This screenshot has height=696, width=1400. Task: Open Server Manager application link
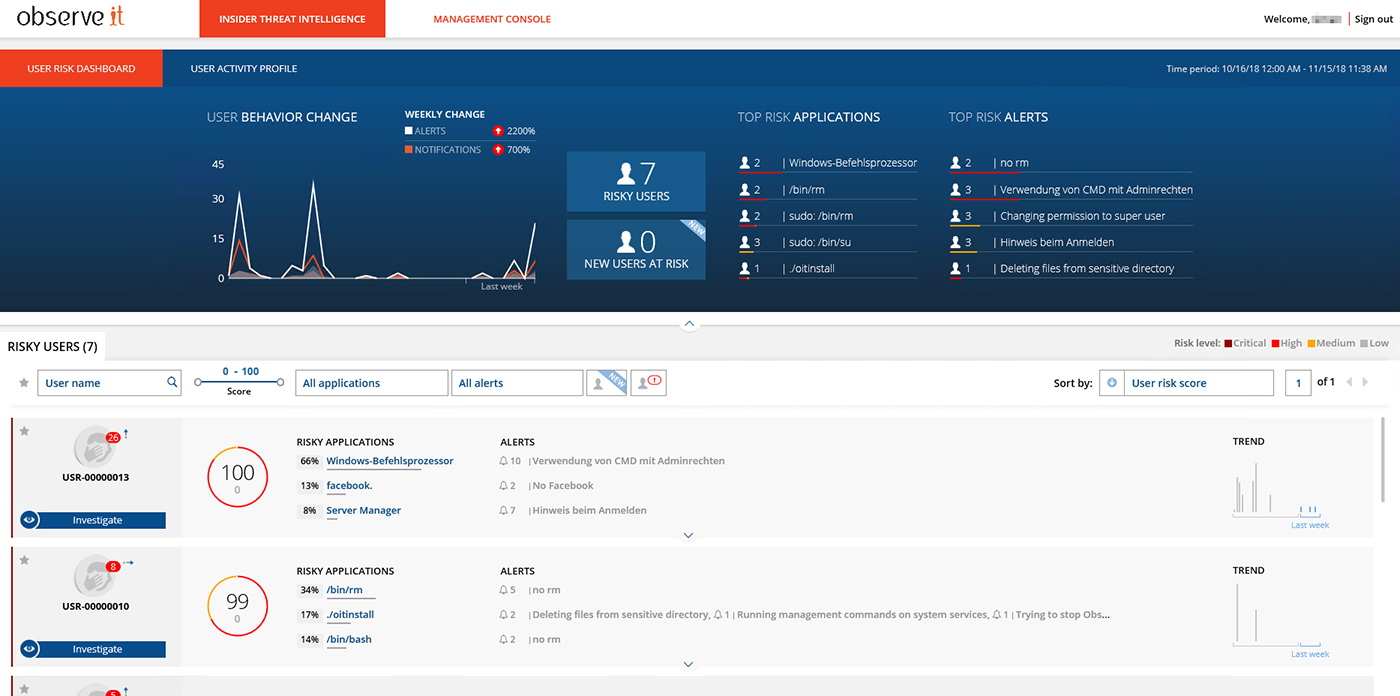[x=364, y=510]
